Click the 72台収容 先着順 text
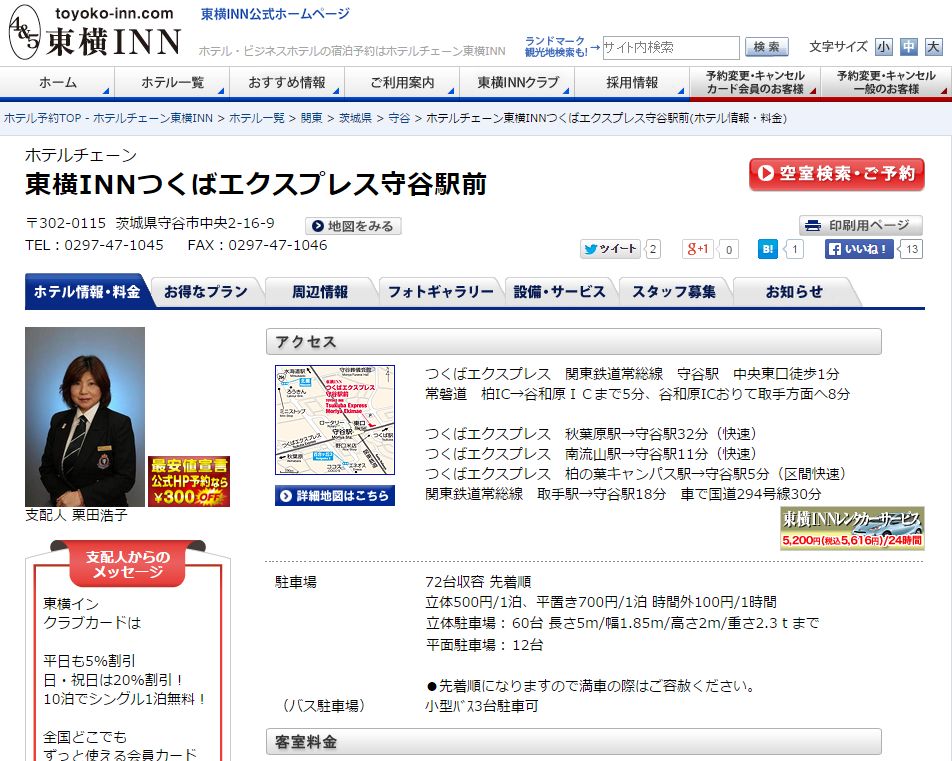Image resolution: width=952 pixels, height=761 pixels. click(x=478, y=582)
